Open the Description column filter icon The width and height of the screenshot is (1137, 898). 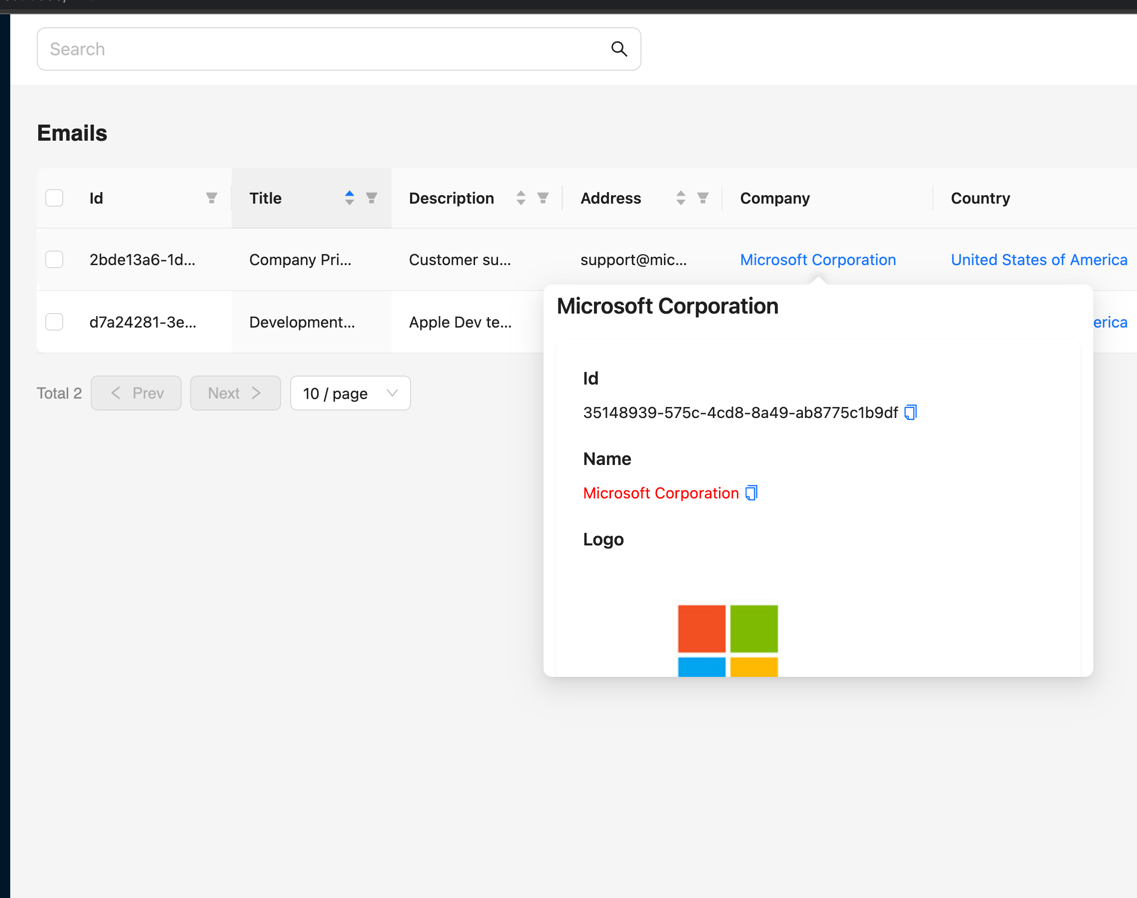pos(542,198)
